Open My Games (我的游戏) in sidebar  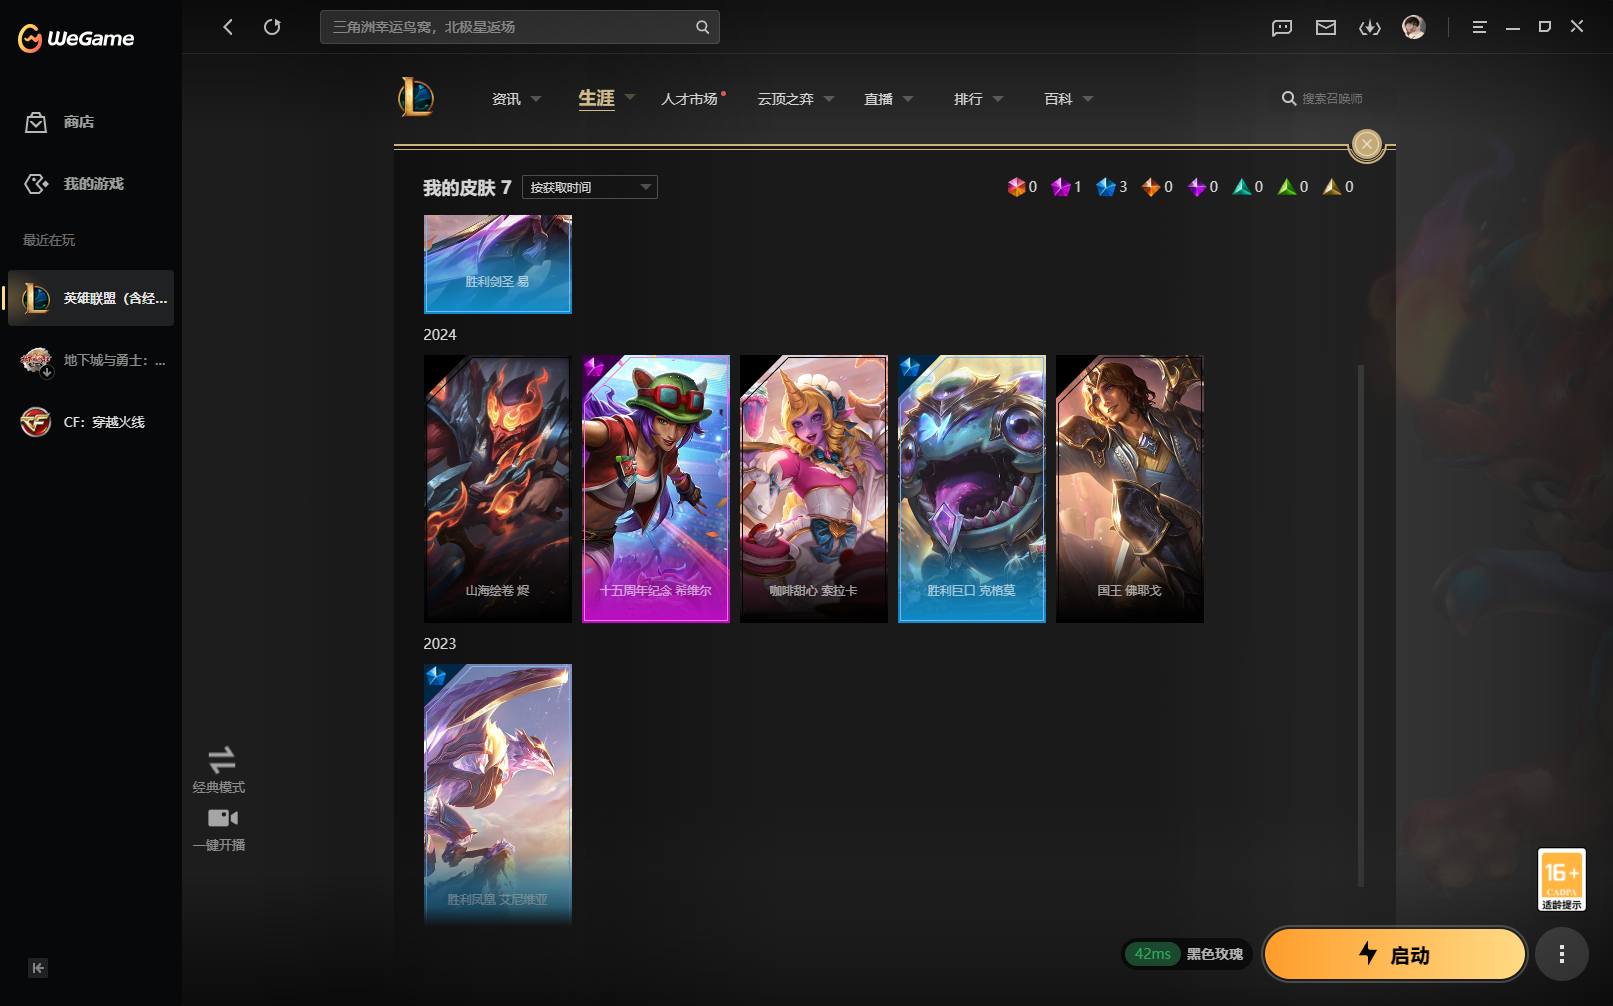coord(74,184)
